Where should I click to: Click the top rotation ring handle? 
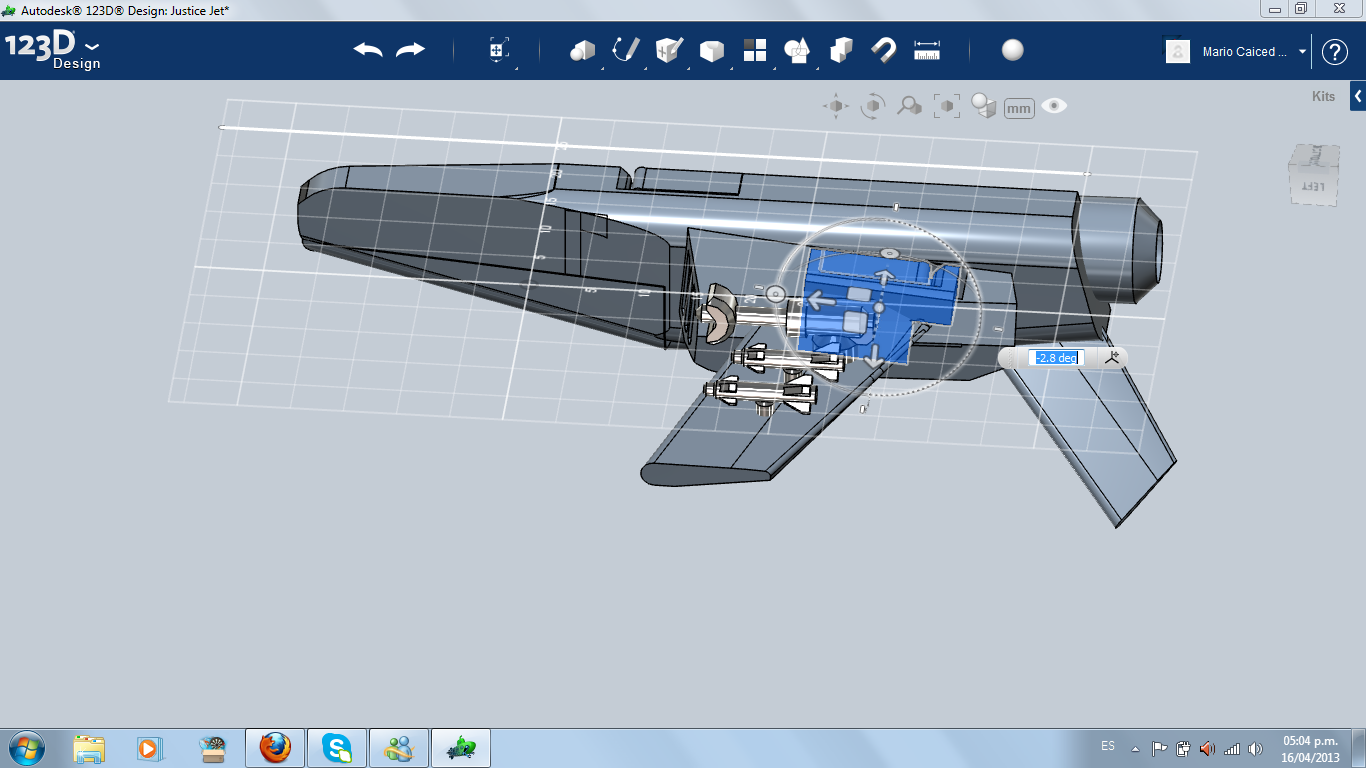pos(888,255)
